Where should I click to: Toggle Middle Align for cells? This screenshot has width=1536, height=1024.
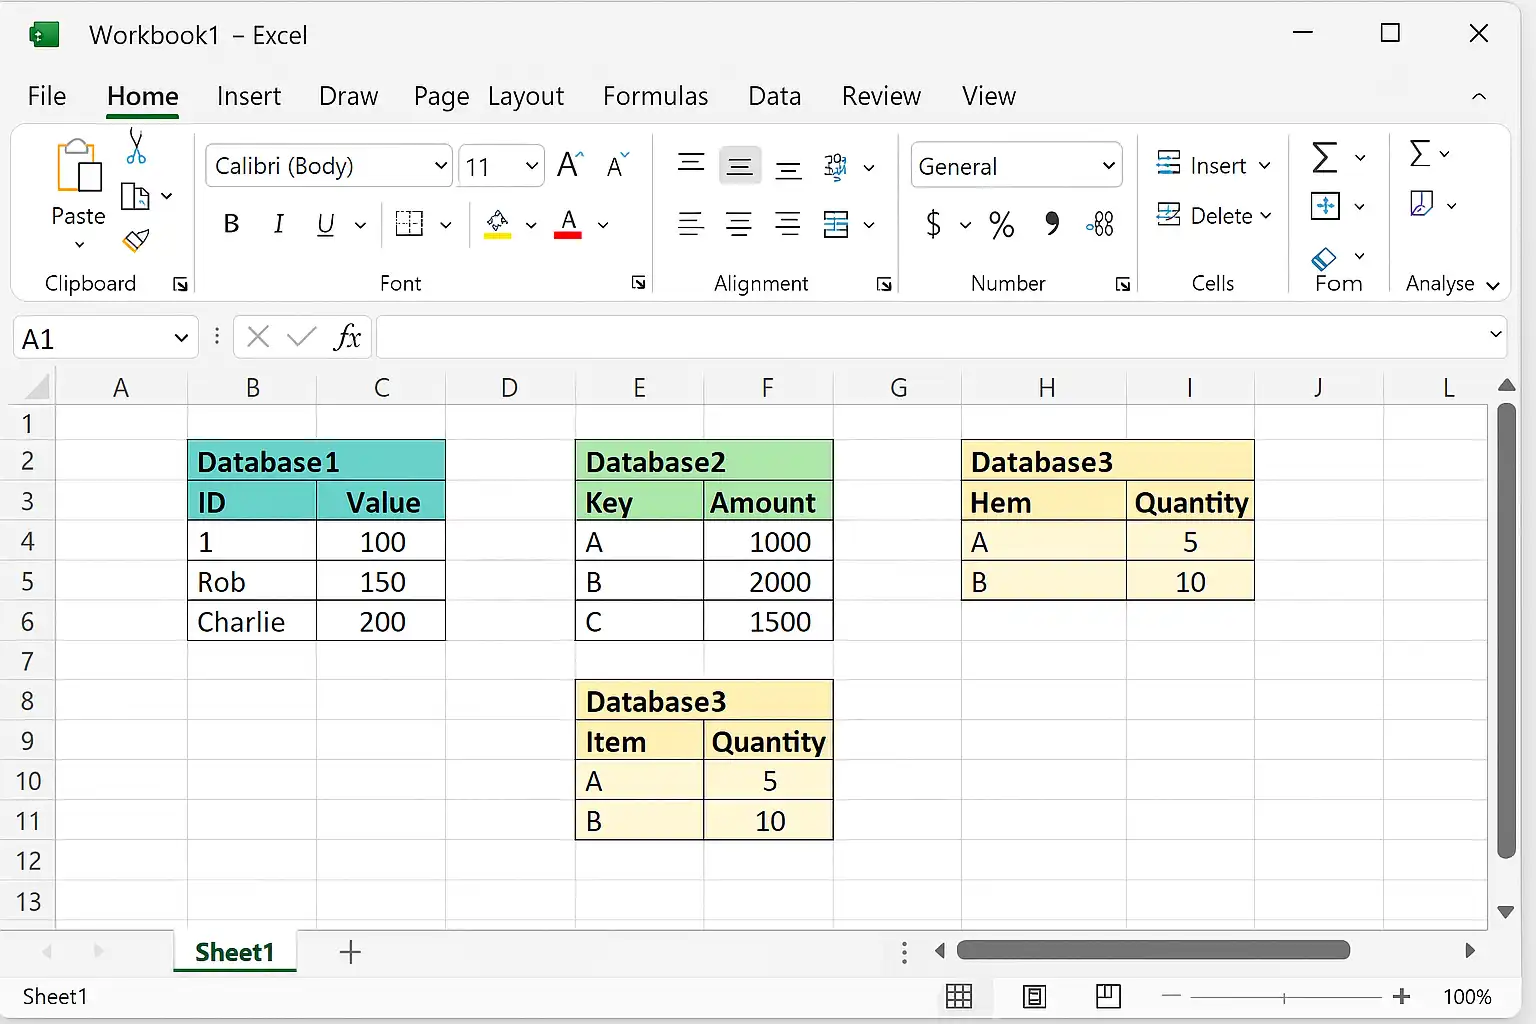coord(740,166)
